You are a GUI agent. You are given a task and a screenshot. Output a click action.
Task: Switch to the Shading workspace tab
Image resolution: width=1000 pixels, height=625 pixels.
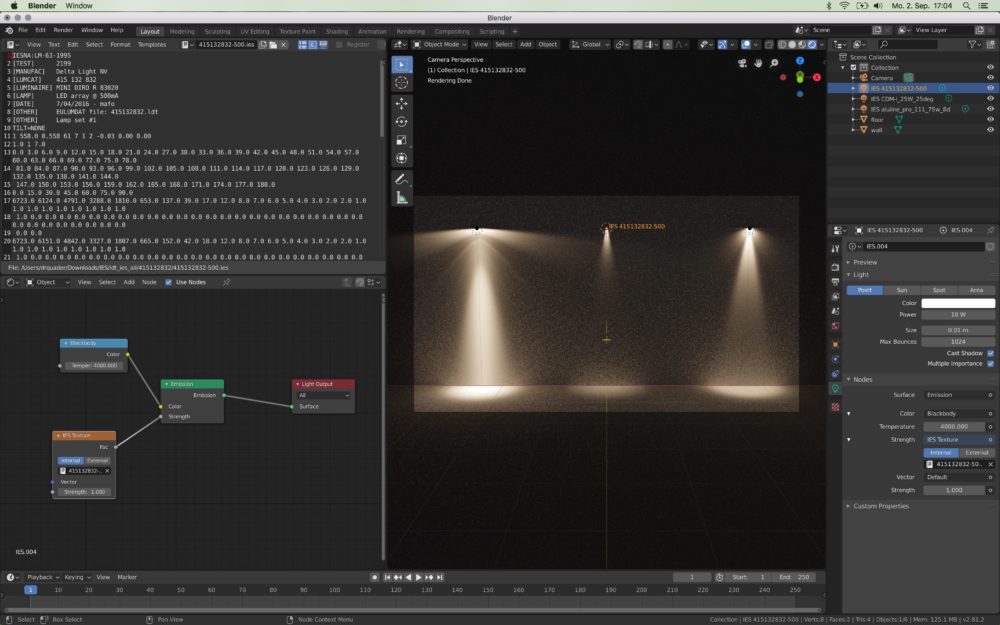click(337, 31)
